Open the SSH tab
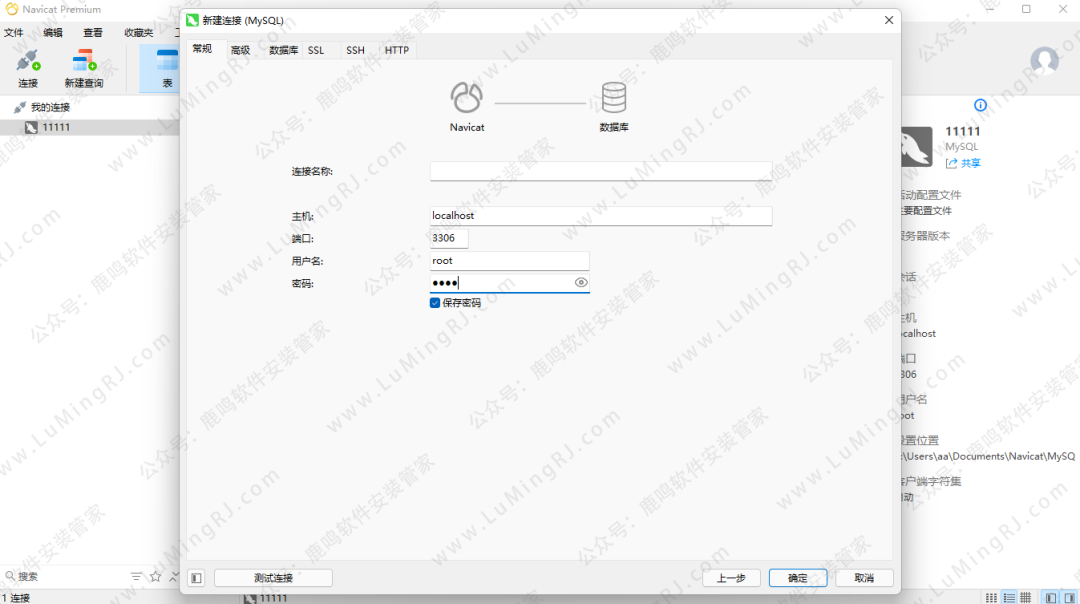 355,50
